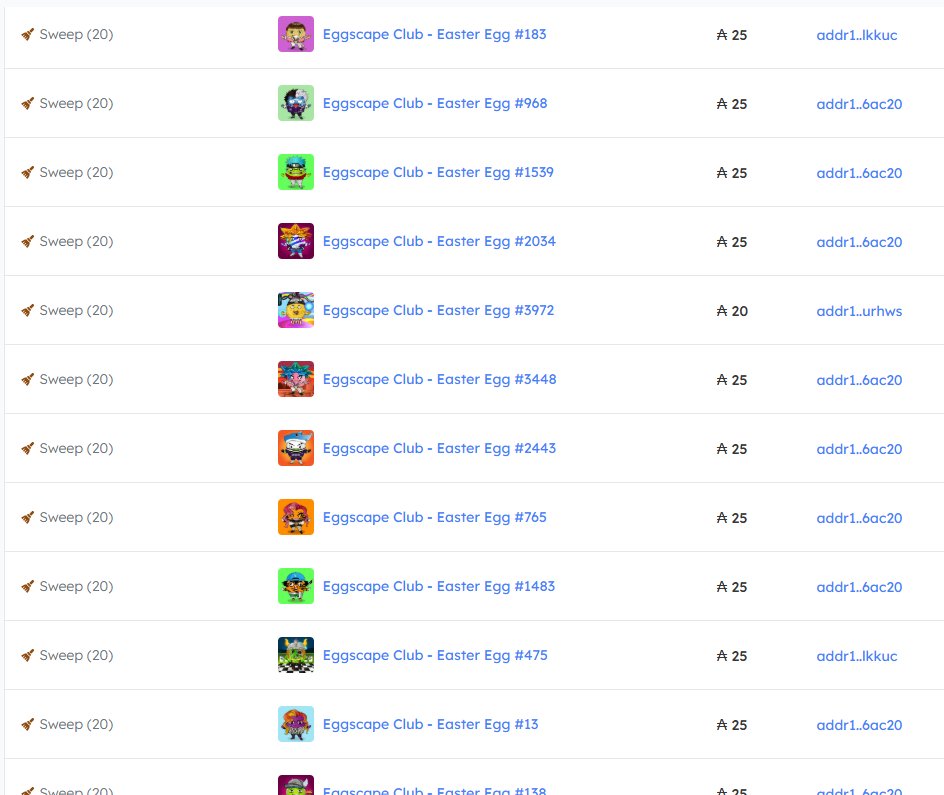
Task: Select the ₳ 25 price for Easter Egg #13
Action: coord(732,725)
